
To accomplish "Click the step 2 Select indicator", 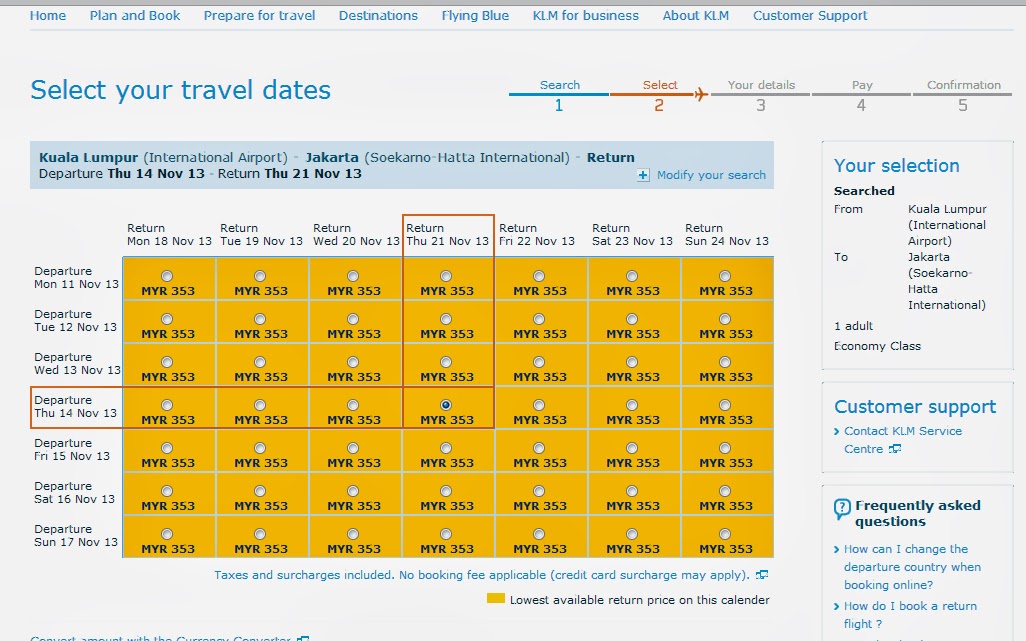I will 660,94.
